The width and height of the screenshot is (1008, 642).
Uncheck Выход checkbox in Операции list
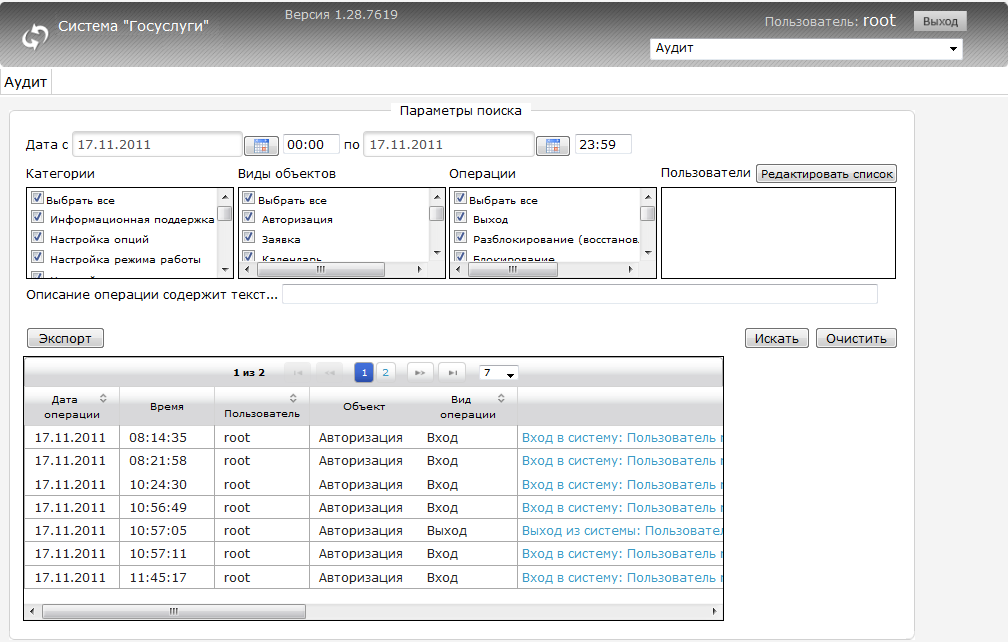pos(461,218)
